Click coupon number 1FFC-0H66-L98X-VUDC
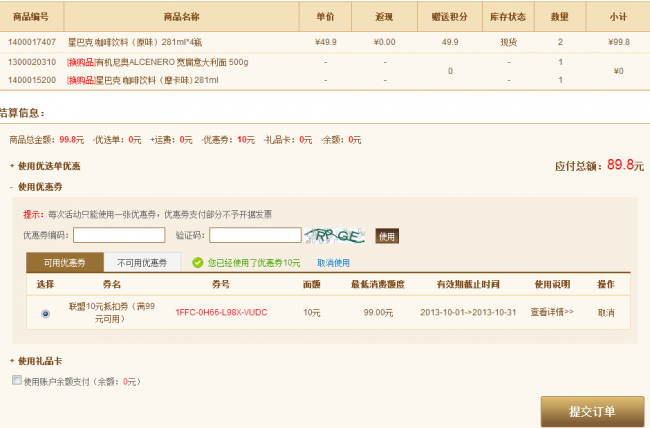The width and height of the screenshot is (650, 428). pos(221,312)
